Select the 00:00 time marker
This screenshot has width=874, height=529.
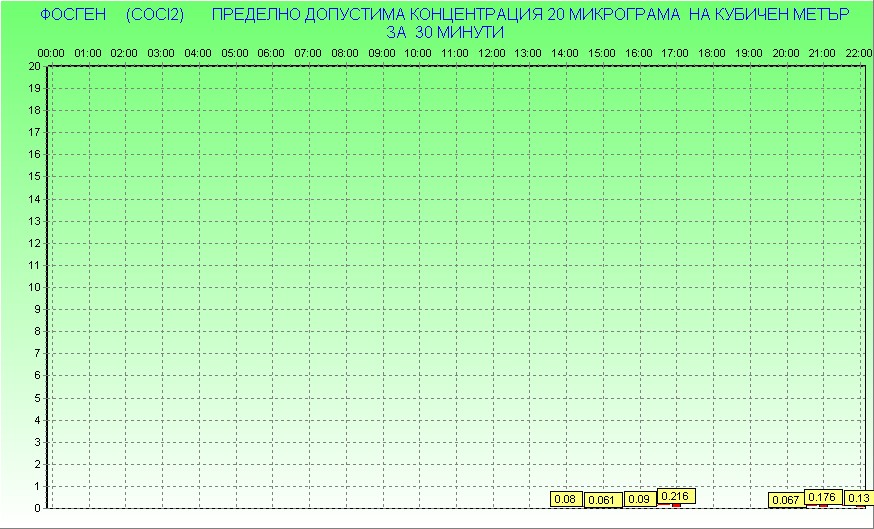point(51,53)
